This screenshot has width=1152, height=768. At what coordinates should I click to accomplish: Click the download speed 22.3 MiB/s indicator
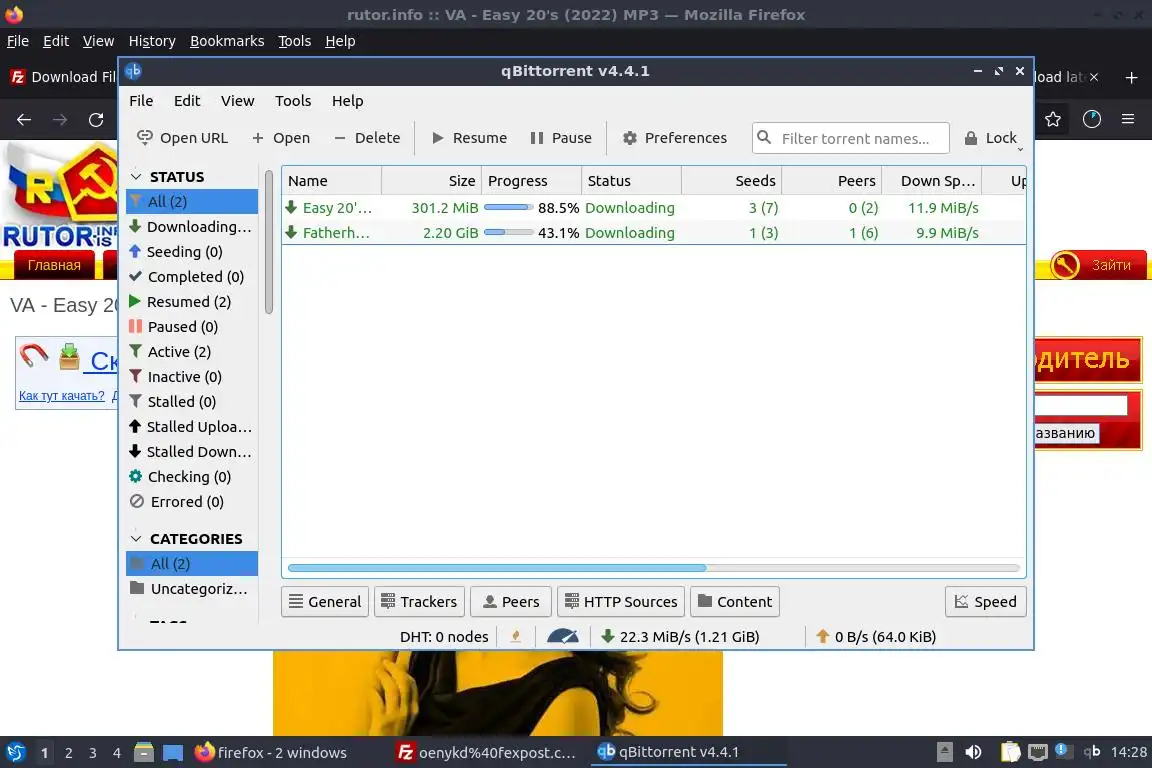(x=680, y=636)
